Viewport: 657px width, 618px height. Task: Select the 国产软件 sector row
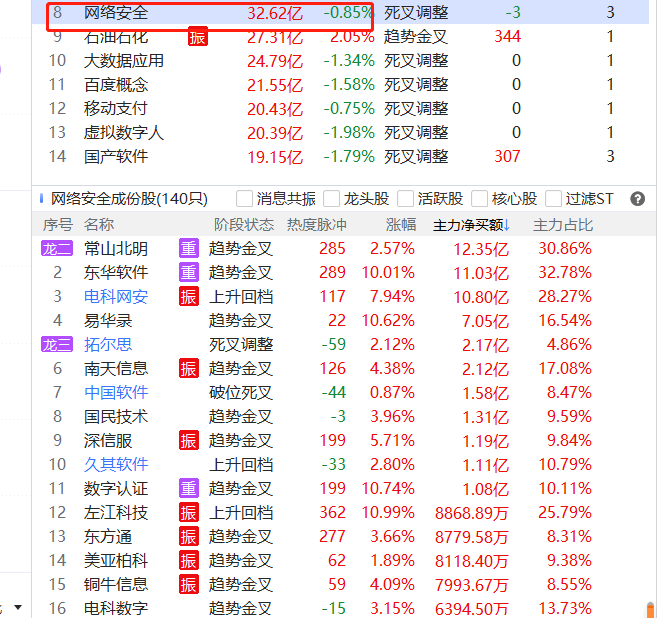pos(340,157)
